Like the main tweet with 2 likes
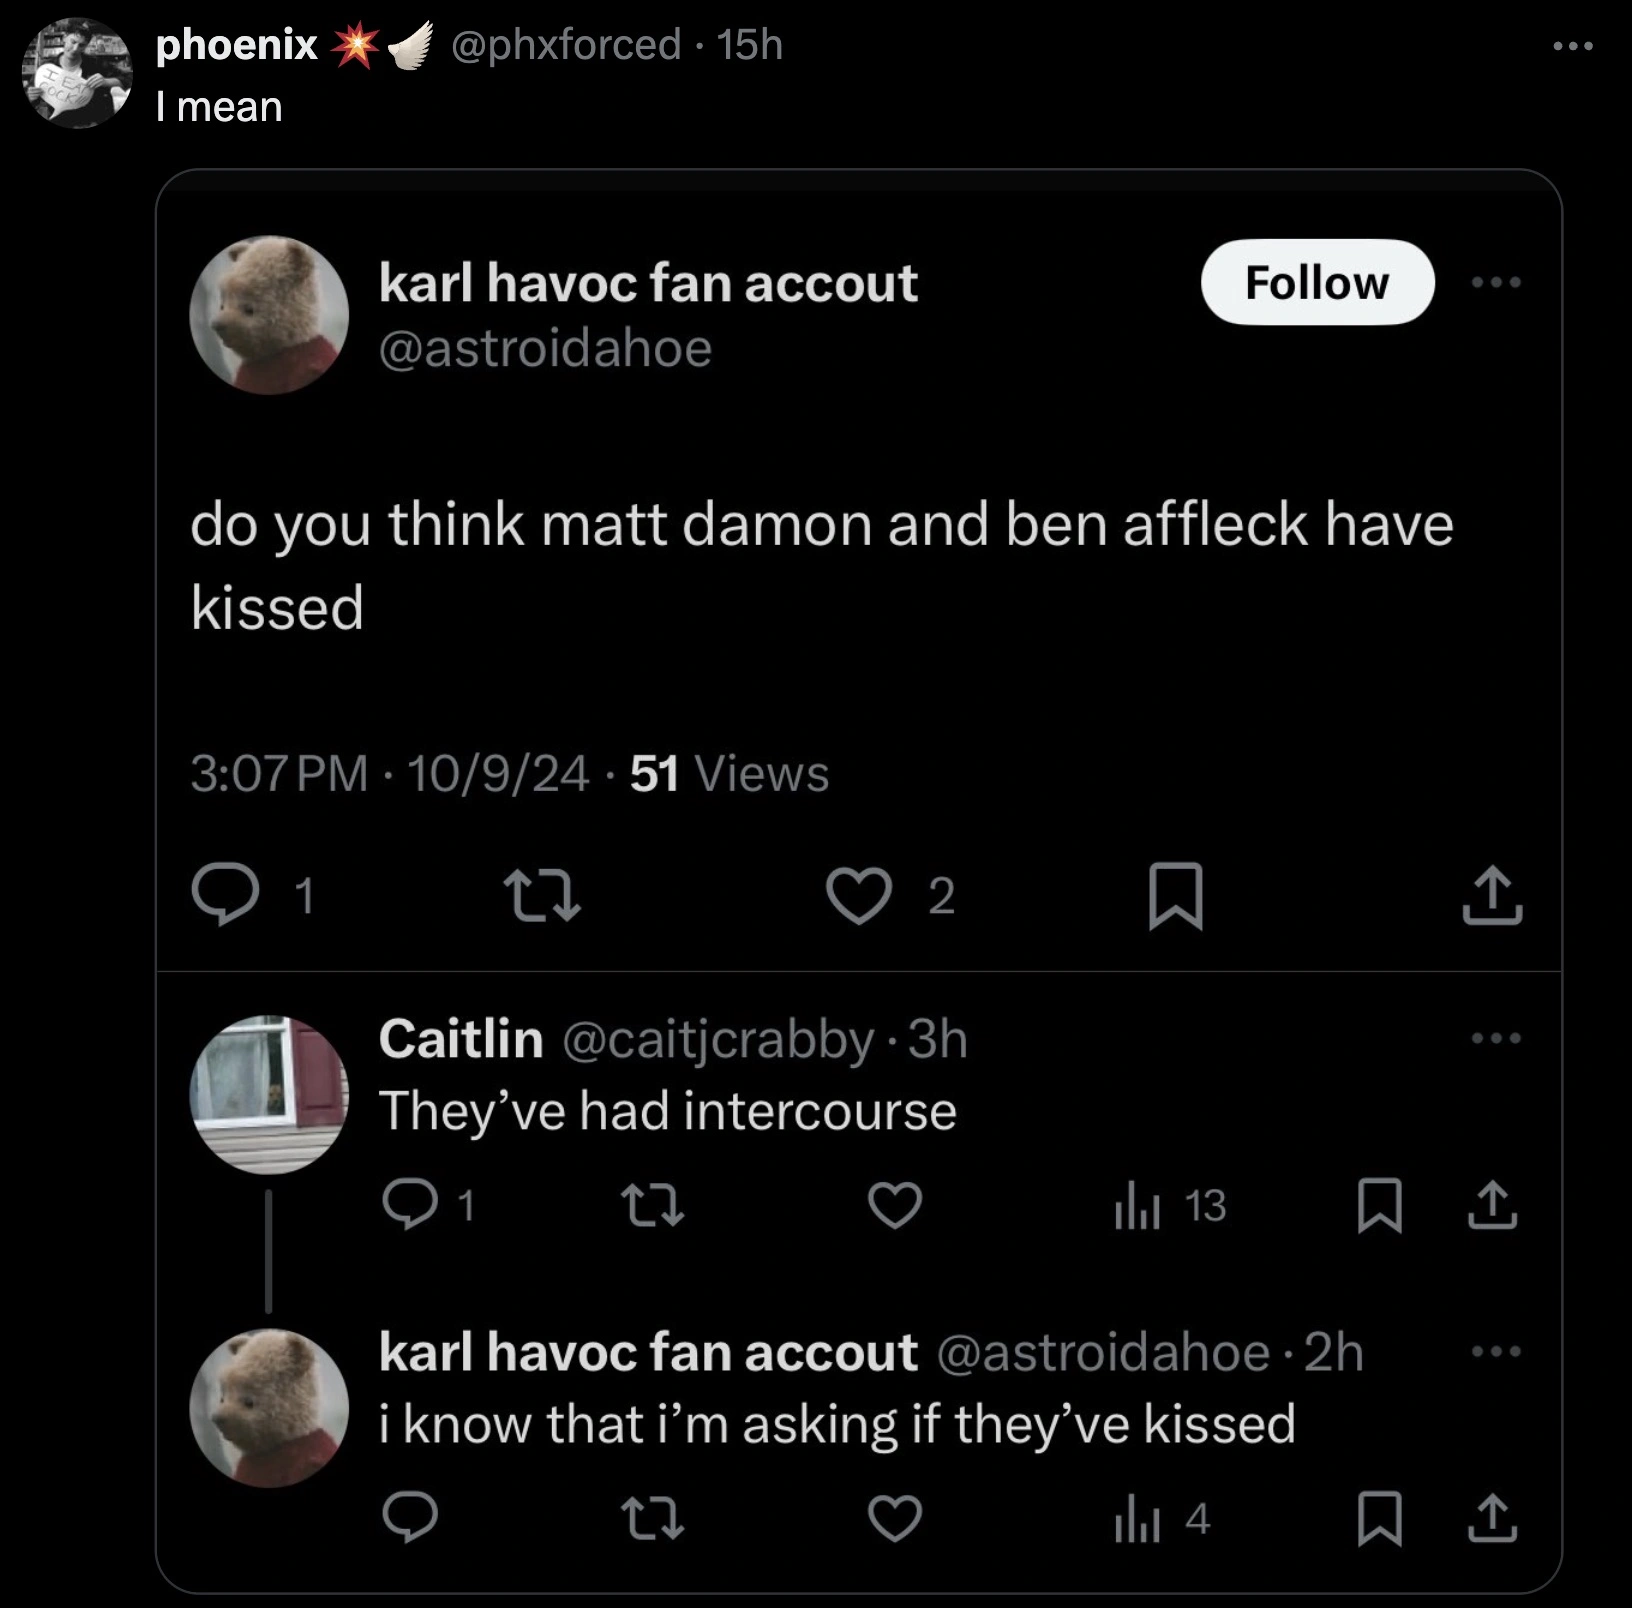Viewport: 1632px width, 1608px height. 859,894
